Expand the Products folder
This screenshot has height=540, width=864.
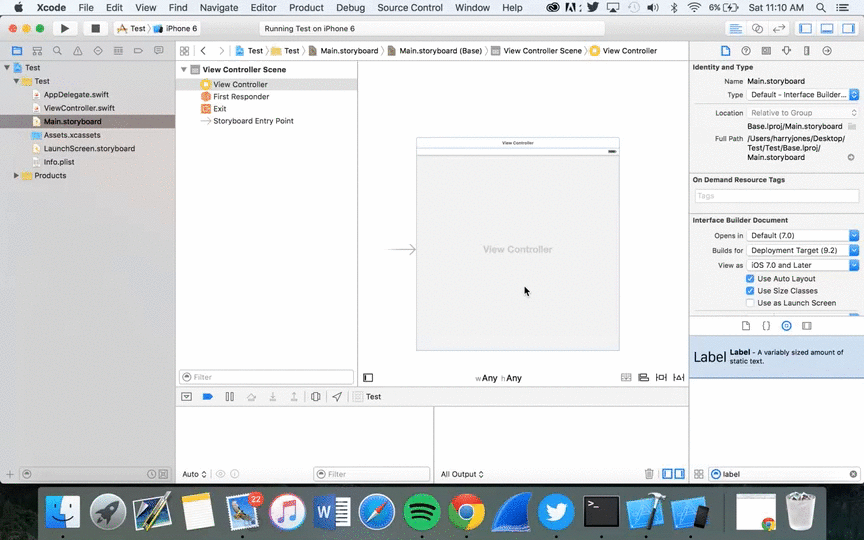tap(16, 175)
